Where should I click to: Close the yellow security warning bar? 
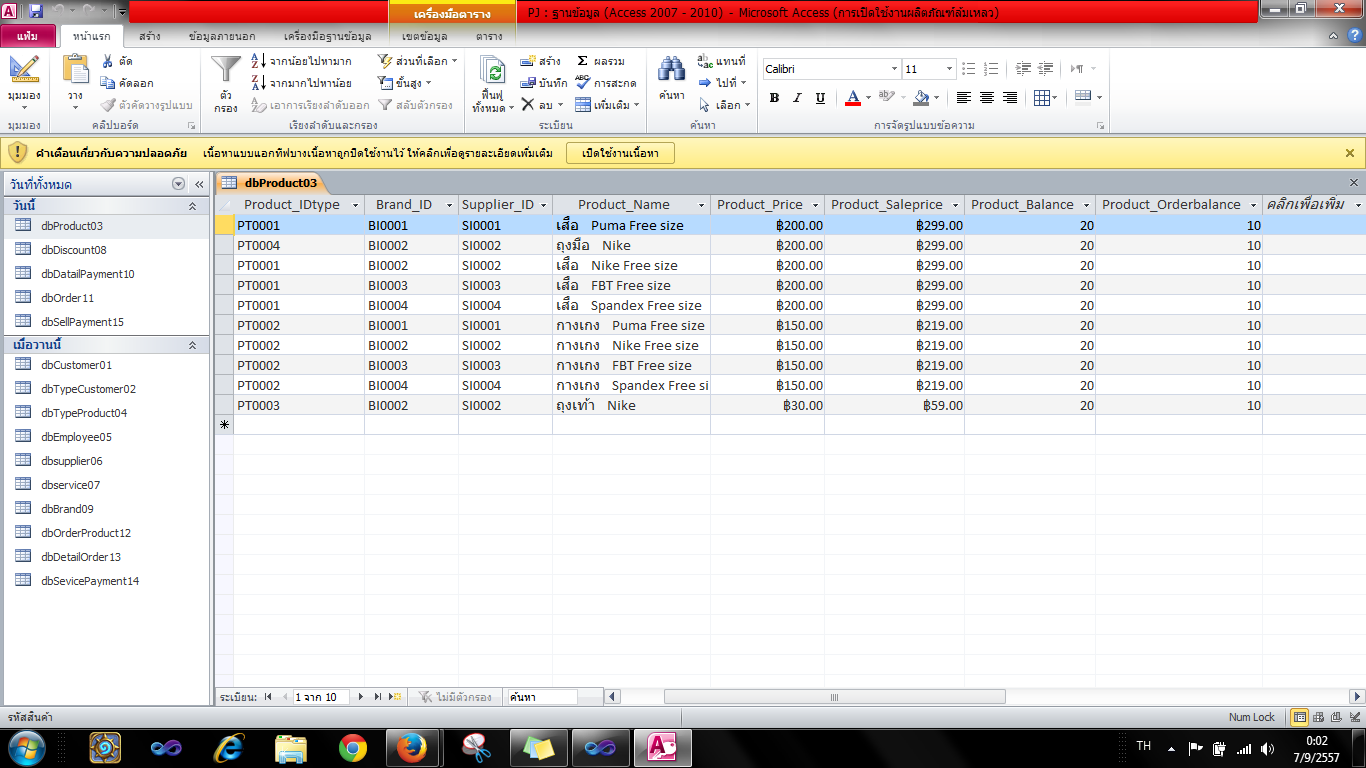click(1350, 153)
